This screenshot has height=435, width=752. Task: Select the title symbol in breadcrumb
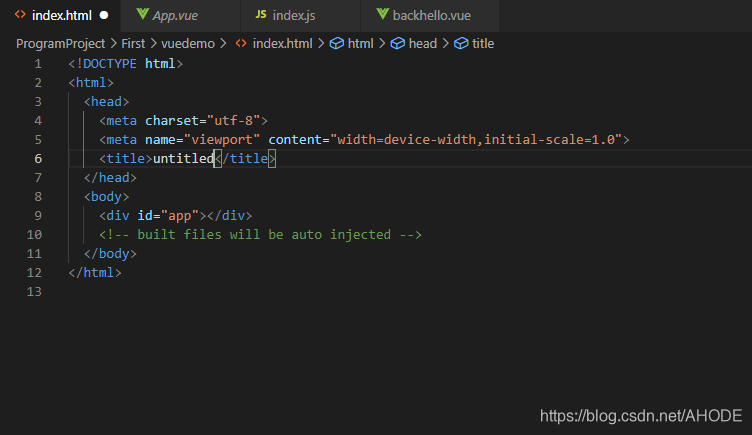tap(483, 44)
